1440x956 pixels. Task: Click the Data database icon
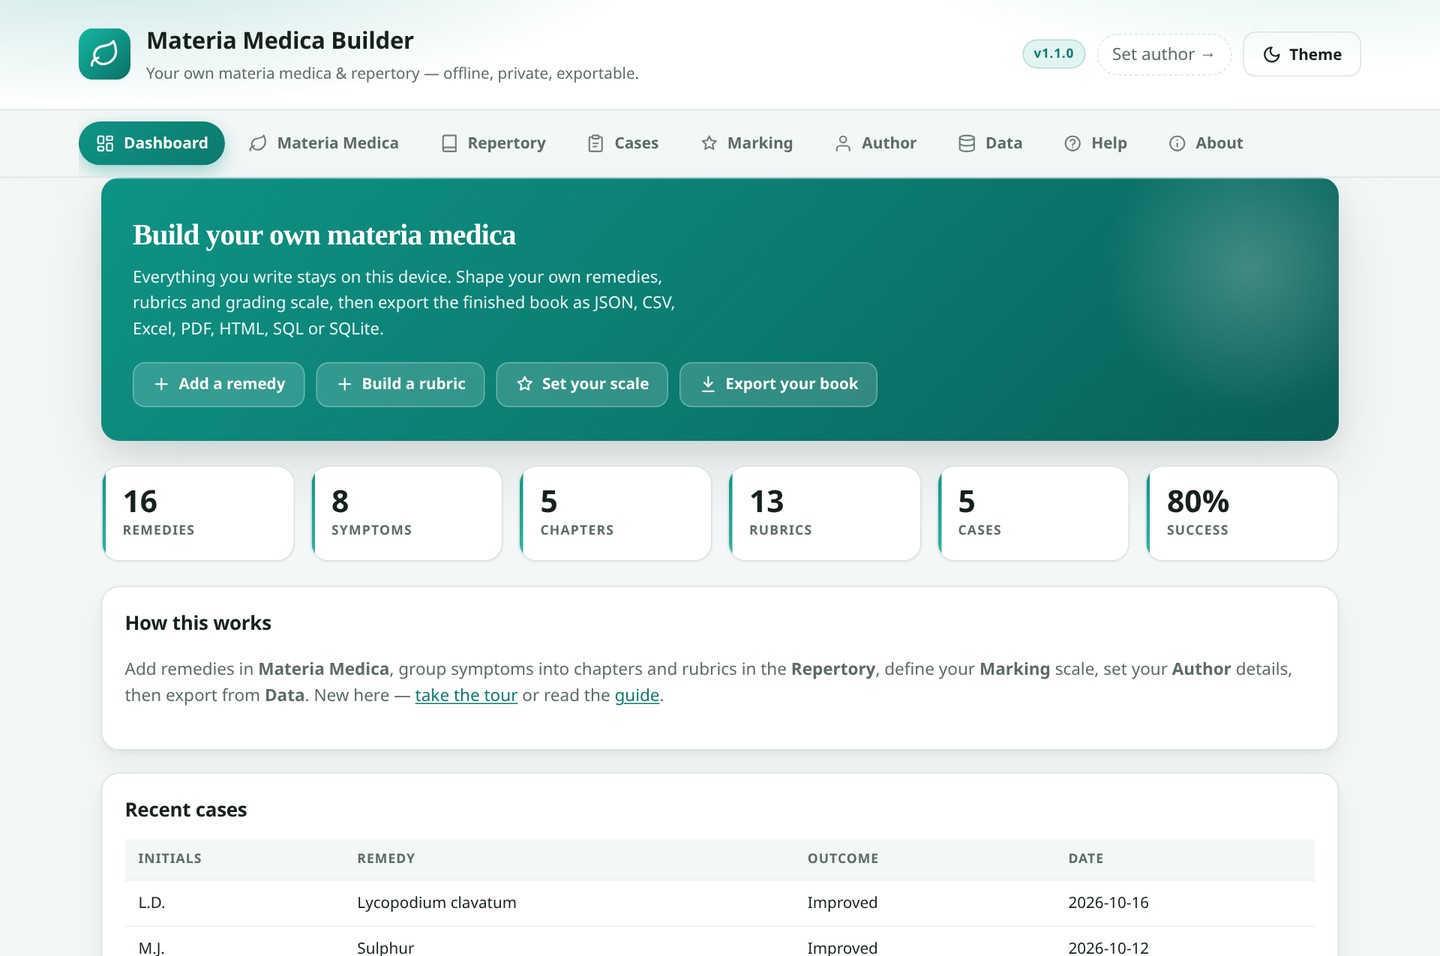967,143
